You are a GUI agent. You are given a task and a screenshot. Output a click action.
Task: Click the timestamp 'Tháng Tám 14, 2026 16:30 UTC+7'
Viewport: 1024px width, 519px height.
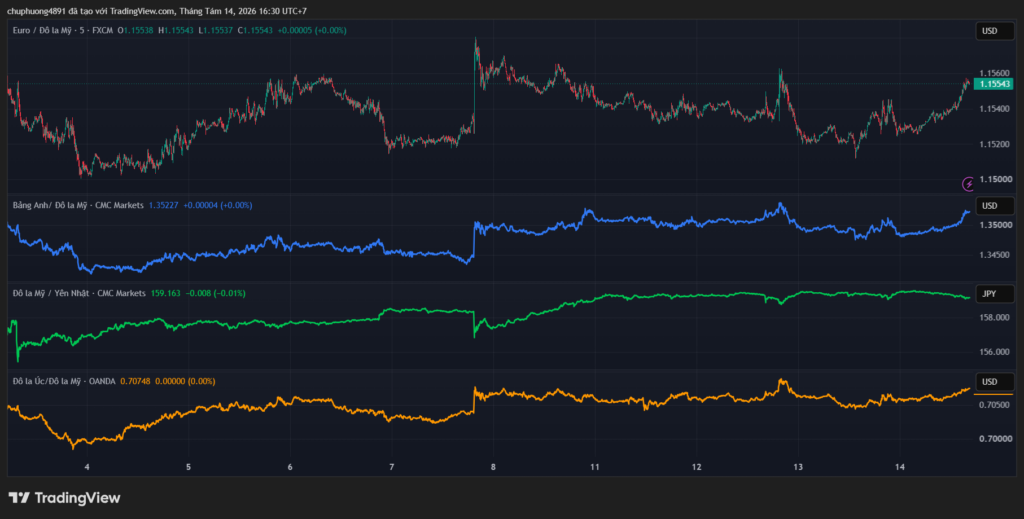click(243, 11)
